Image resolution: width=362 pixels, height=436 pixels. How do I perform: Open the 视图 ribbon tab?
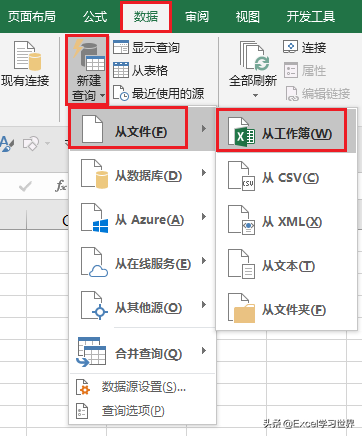[248, 16]
